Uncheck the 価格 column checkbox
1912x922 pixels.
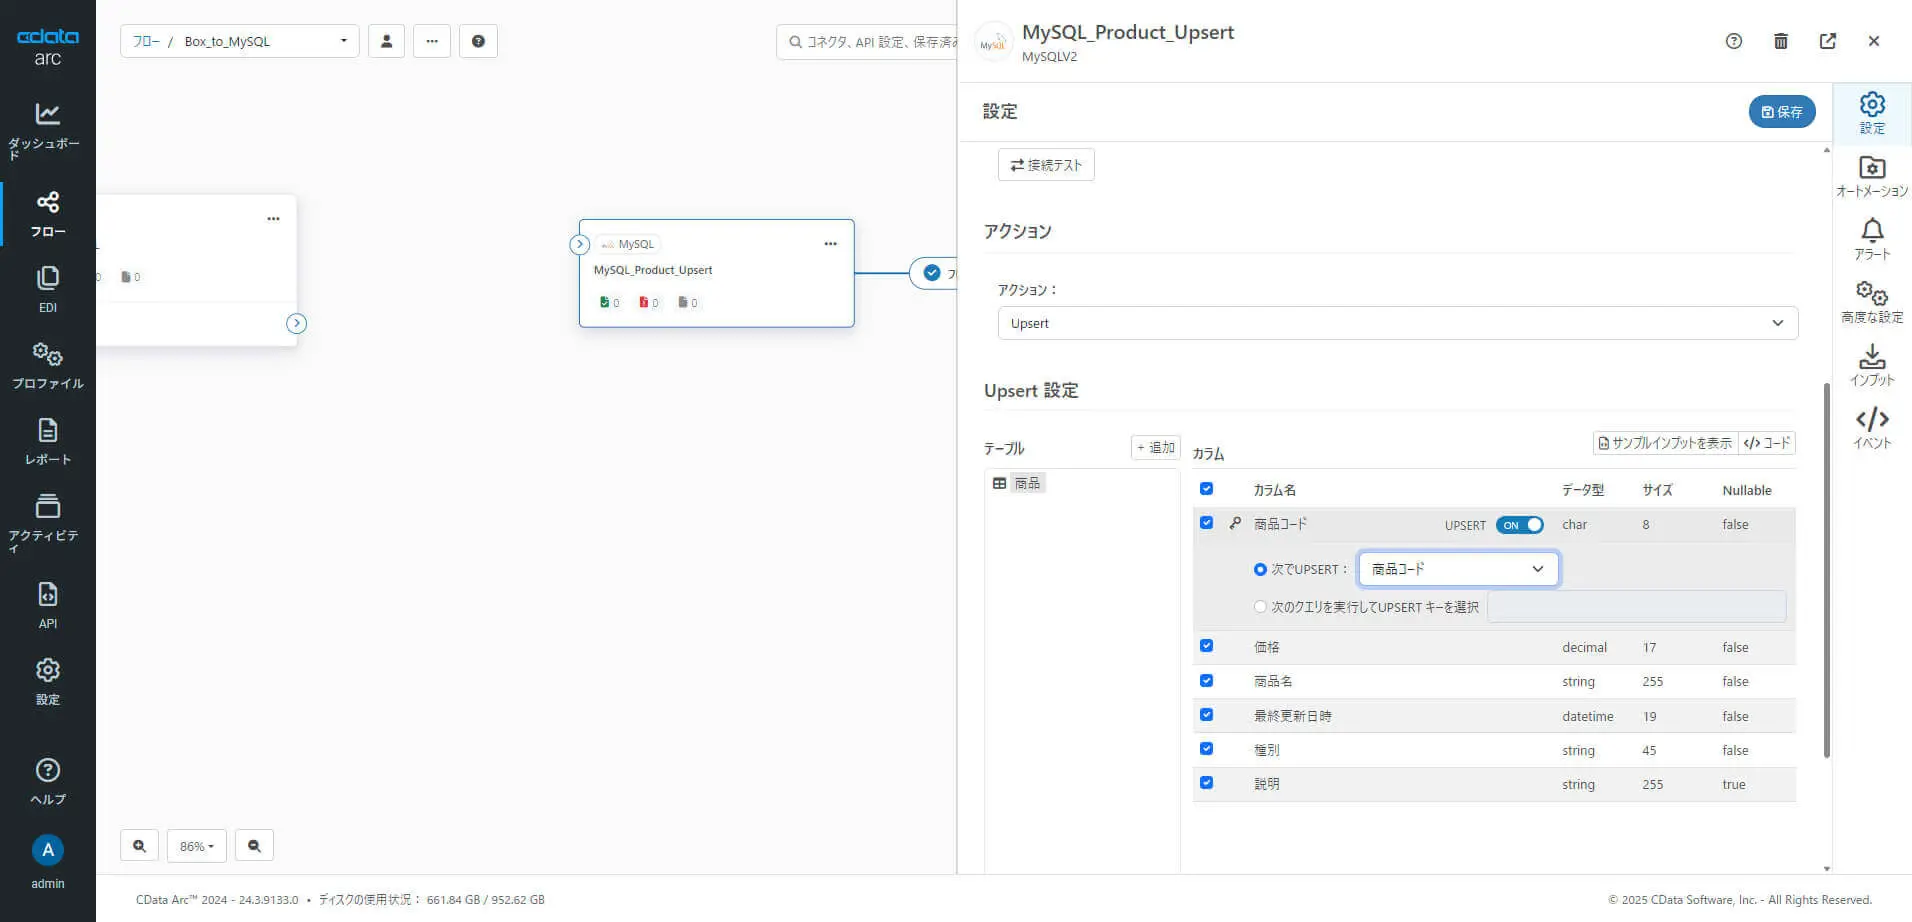pos(1206,647)
